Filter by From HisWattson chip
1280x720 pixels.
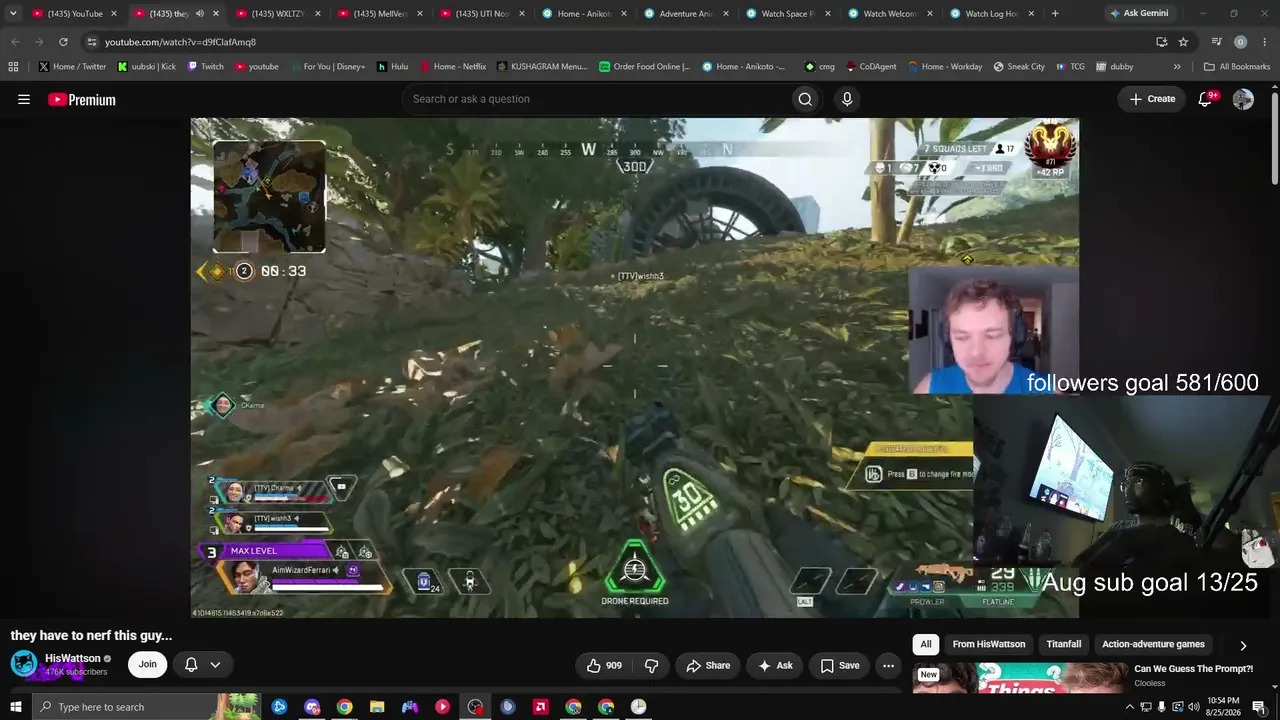pos(989,645)
